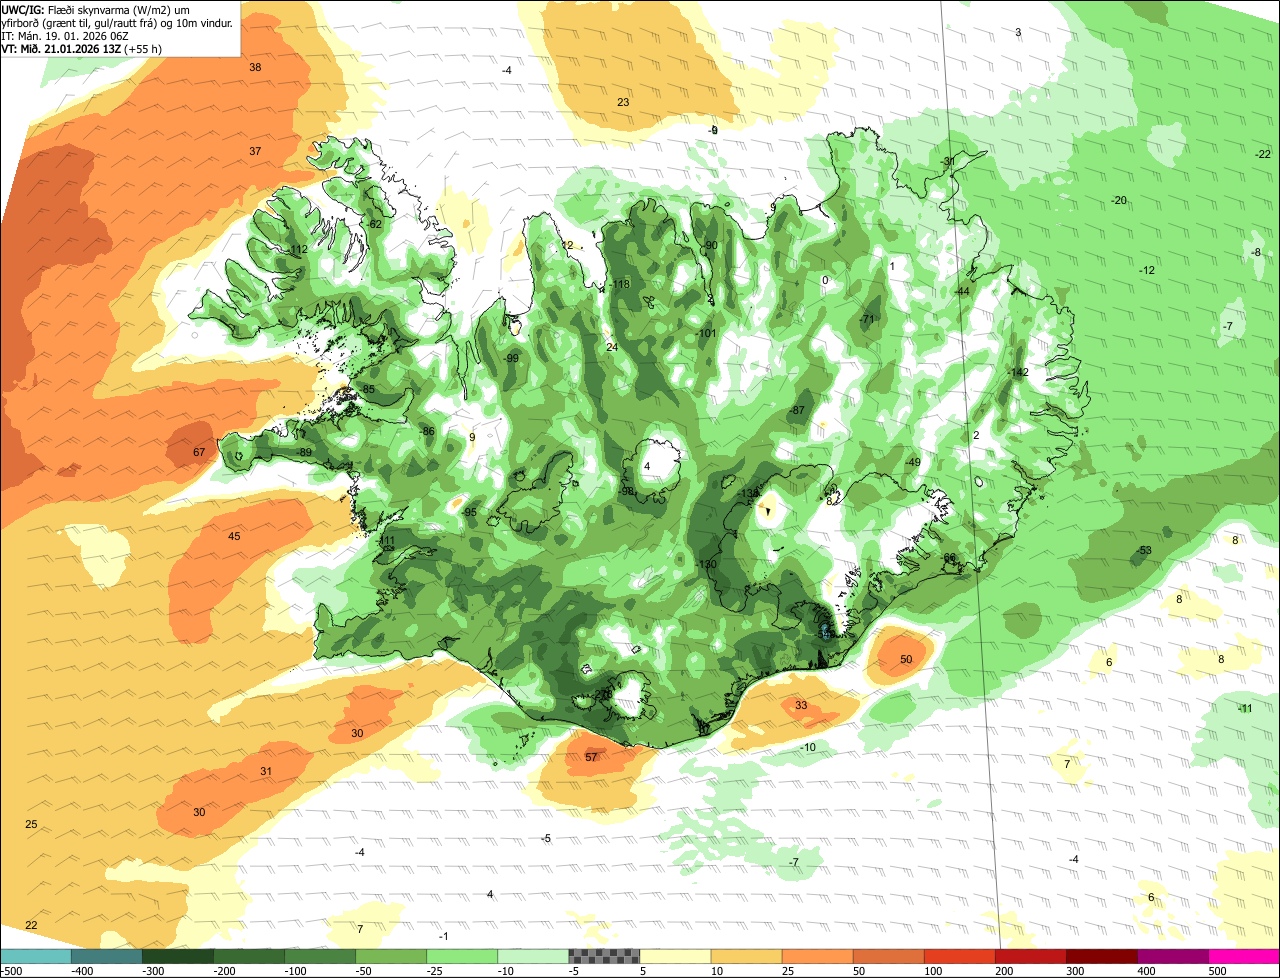1280x978 pixels.
Task: Click the map value '-49'
Action: [x=912, y=462]
